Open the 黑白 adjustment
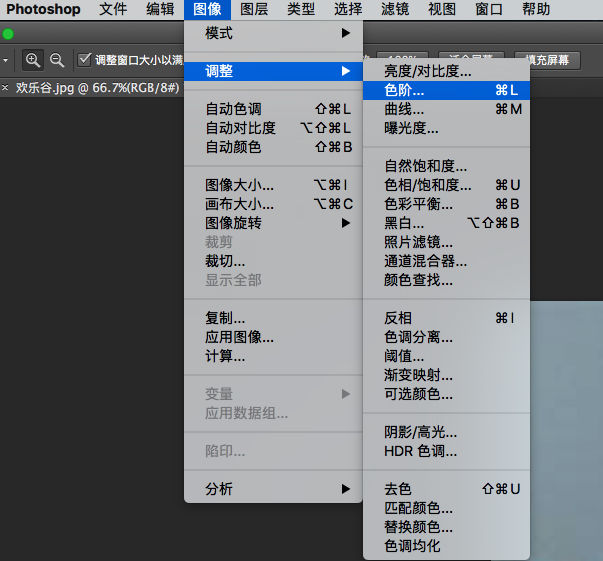This screenshot has width=603, height=561. pyautogui.click(x=446, y=223)
